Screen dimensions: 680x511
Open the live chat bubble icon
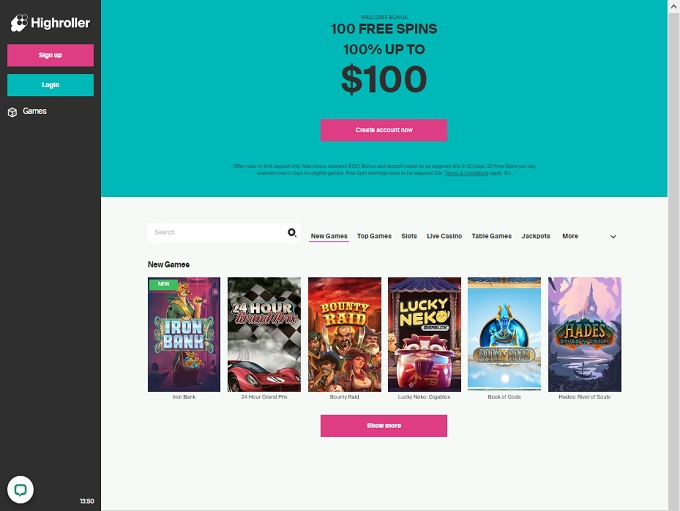click(20, 490)
